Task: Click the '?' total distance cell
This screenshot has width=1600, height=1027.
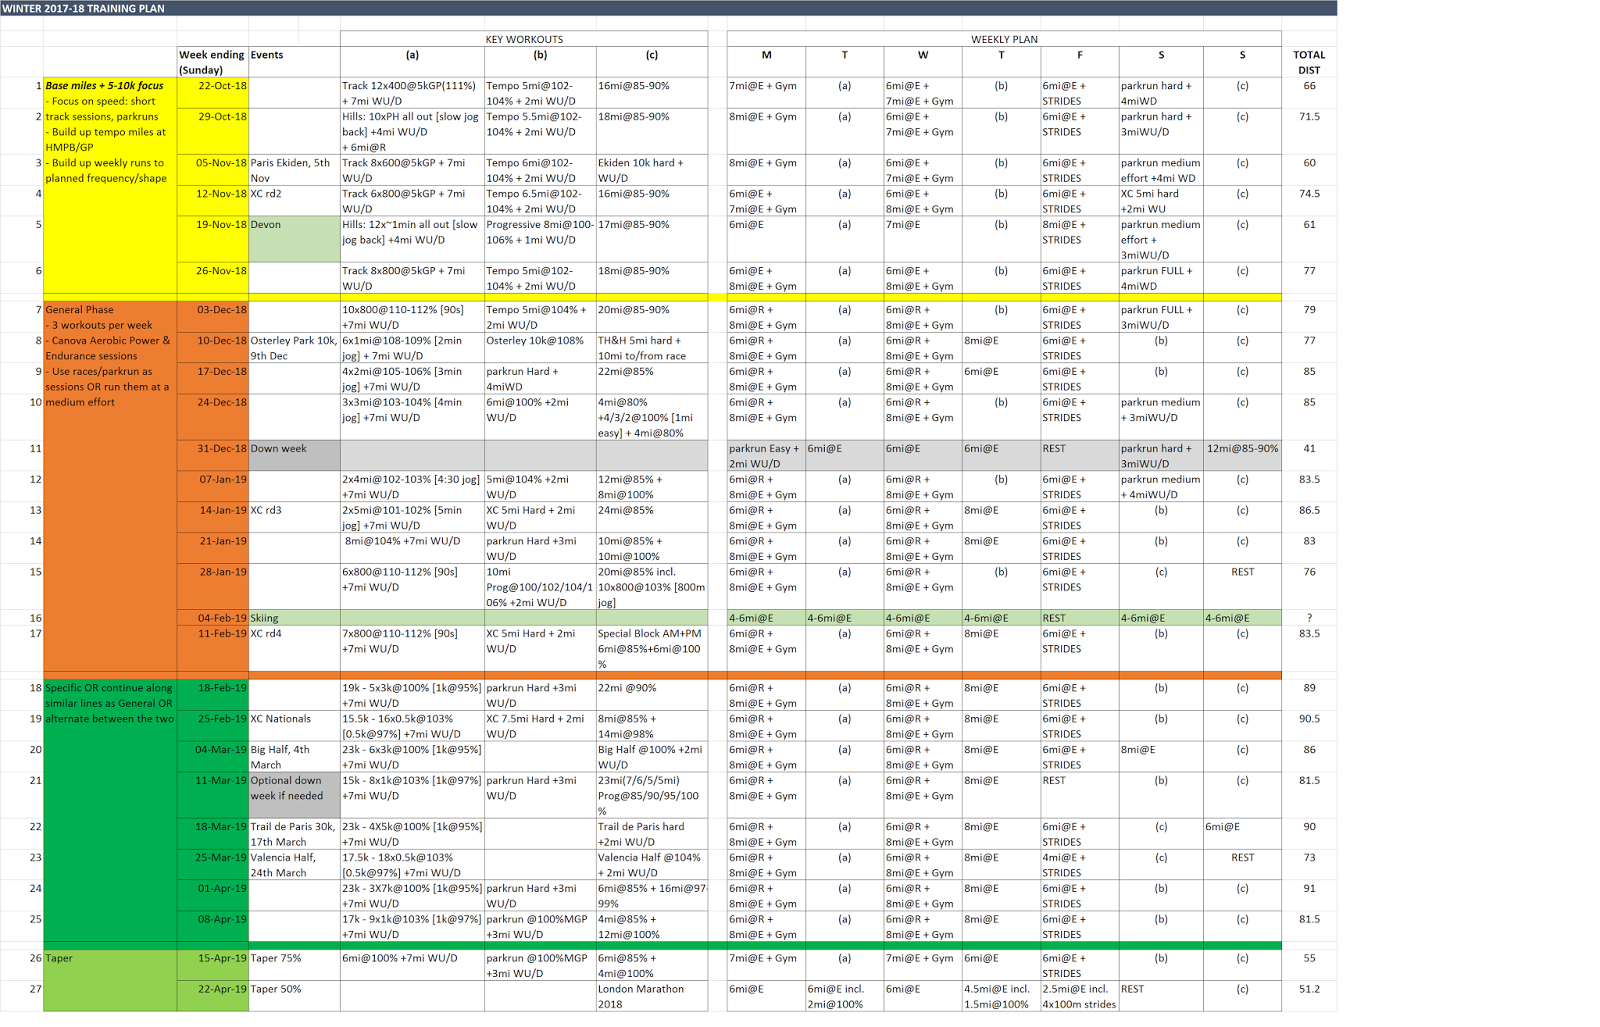Action: (x=1309, y=618)
